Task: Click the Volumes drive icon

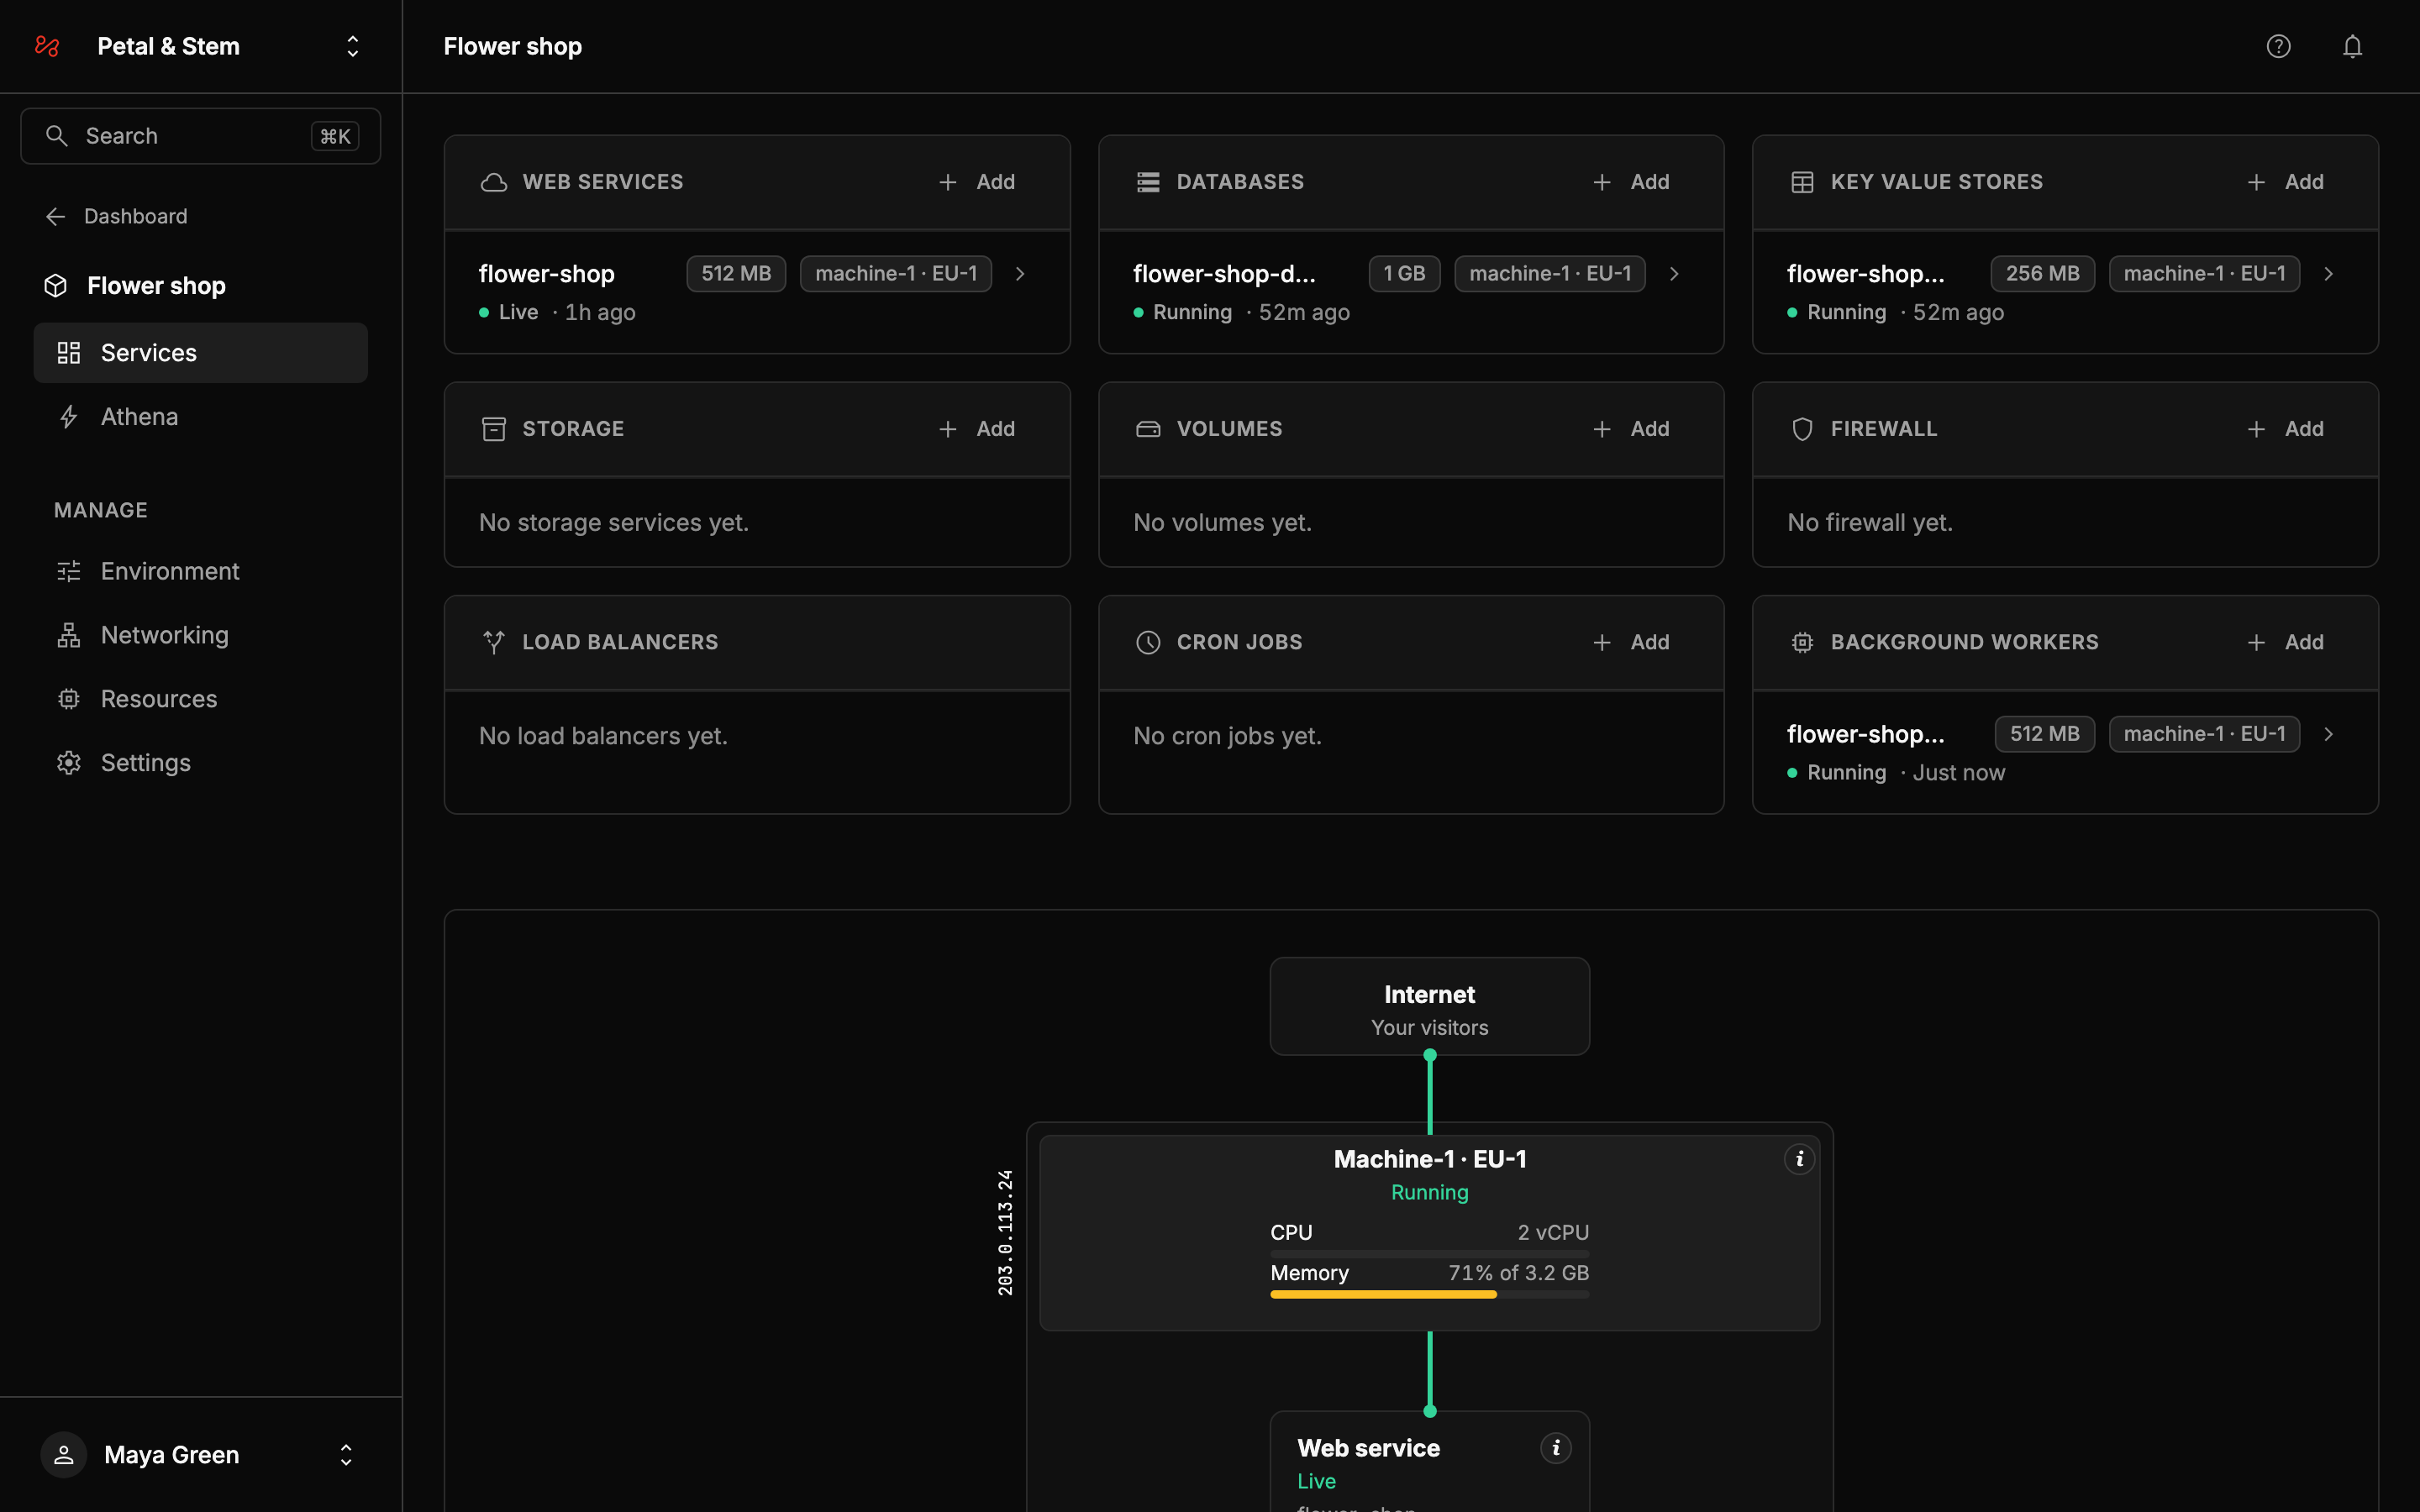Action: tap(1148, 429)
